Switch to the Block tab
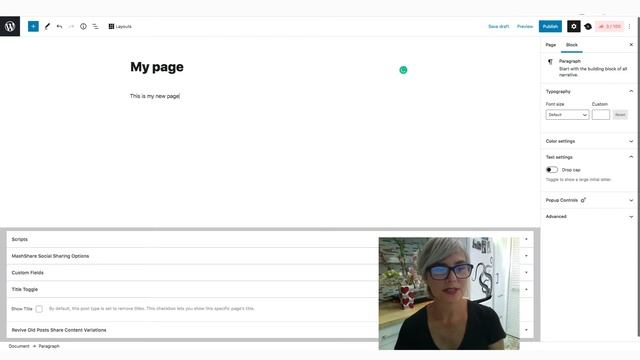Screen dimensions: 640x360 [x=571, y=45]
